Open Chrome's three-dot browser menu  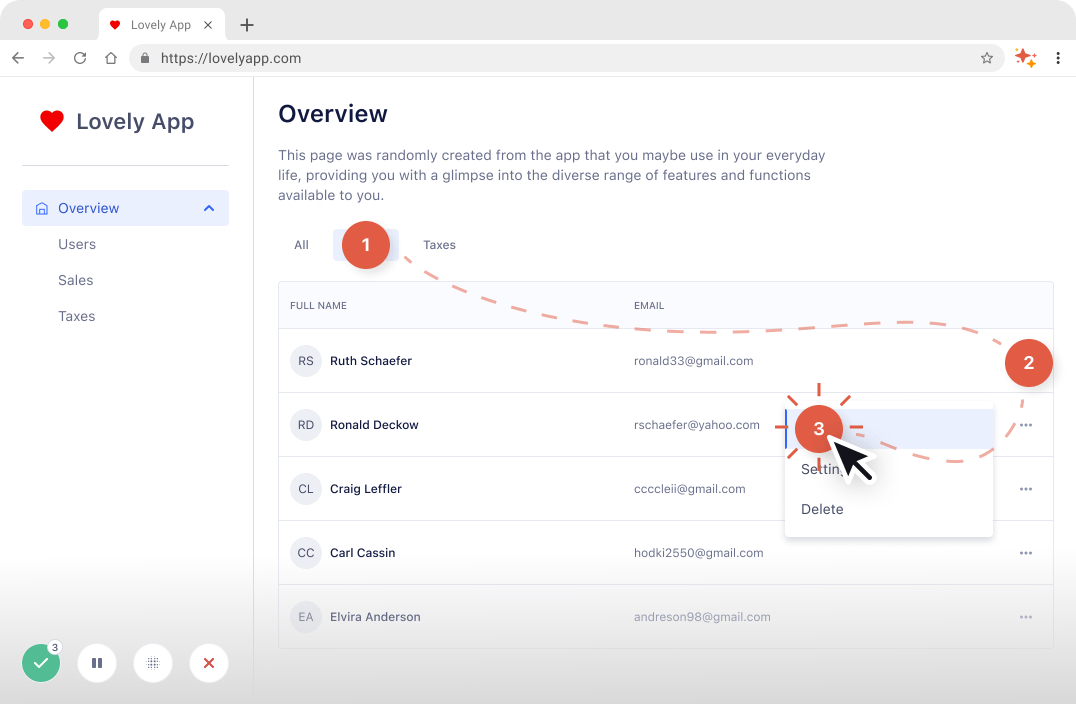(1058, 58)
